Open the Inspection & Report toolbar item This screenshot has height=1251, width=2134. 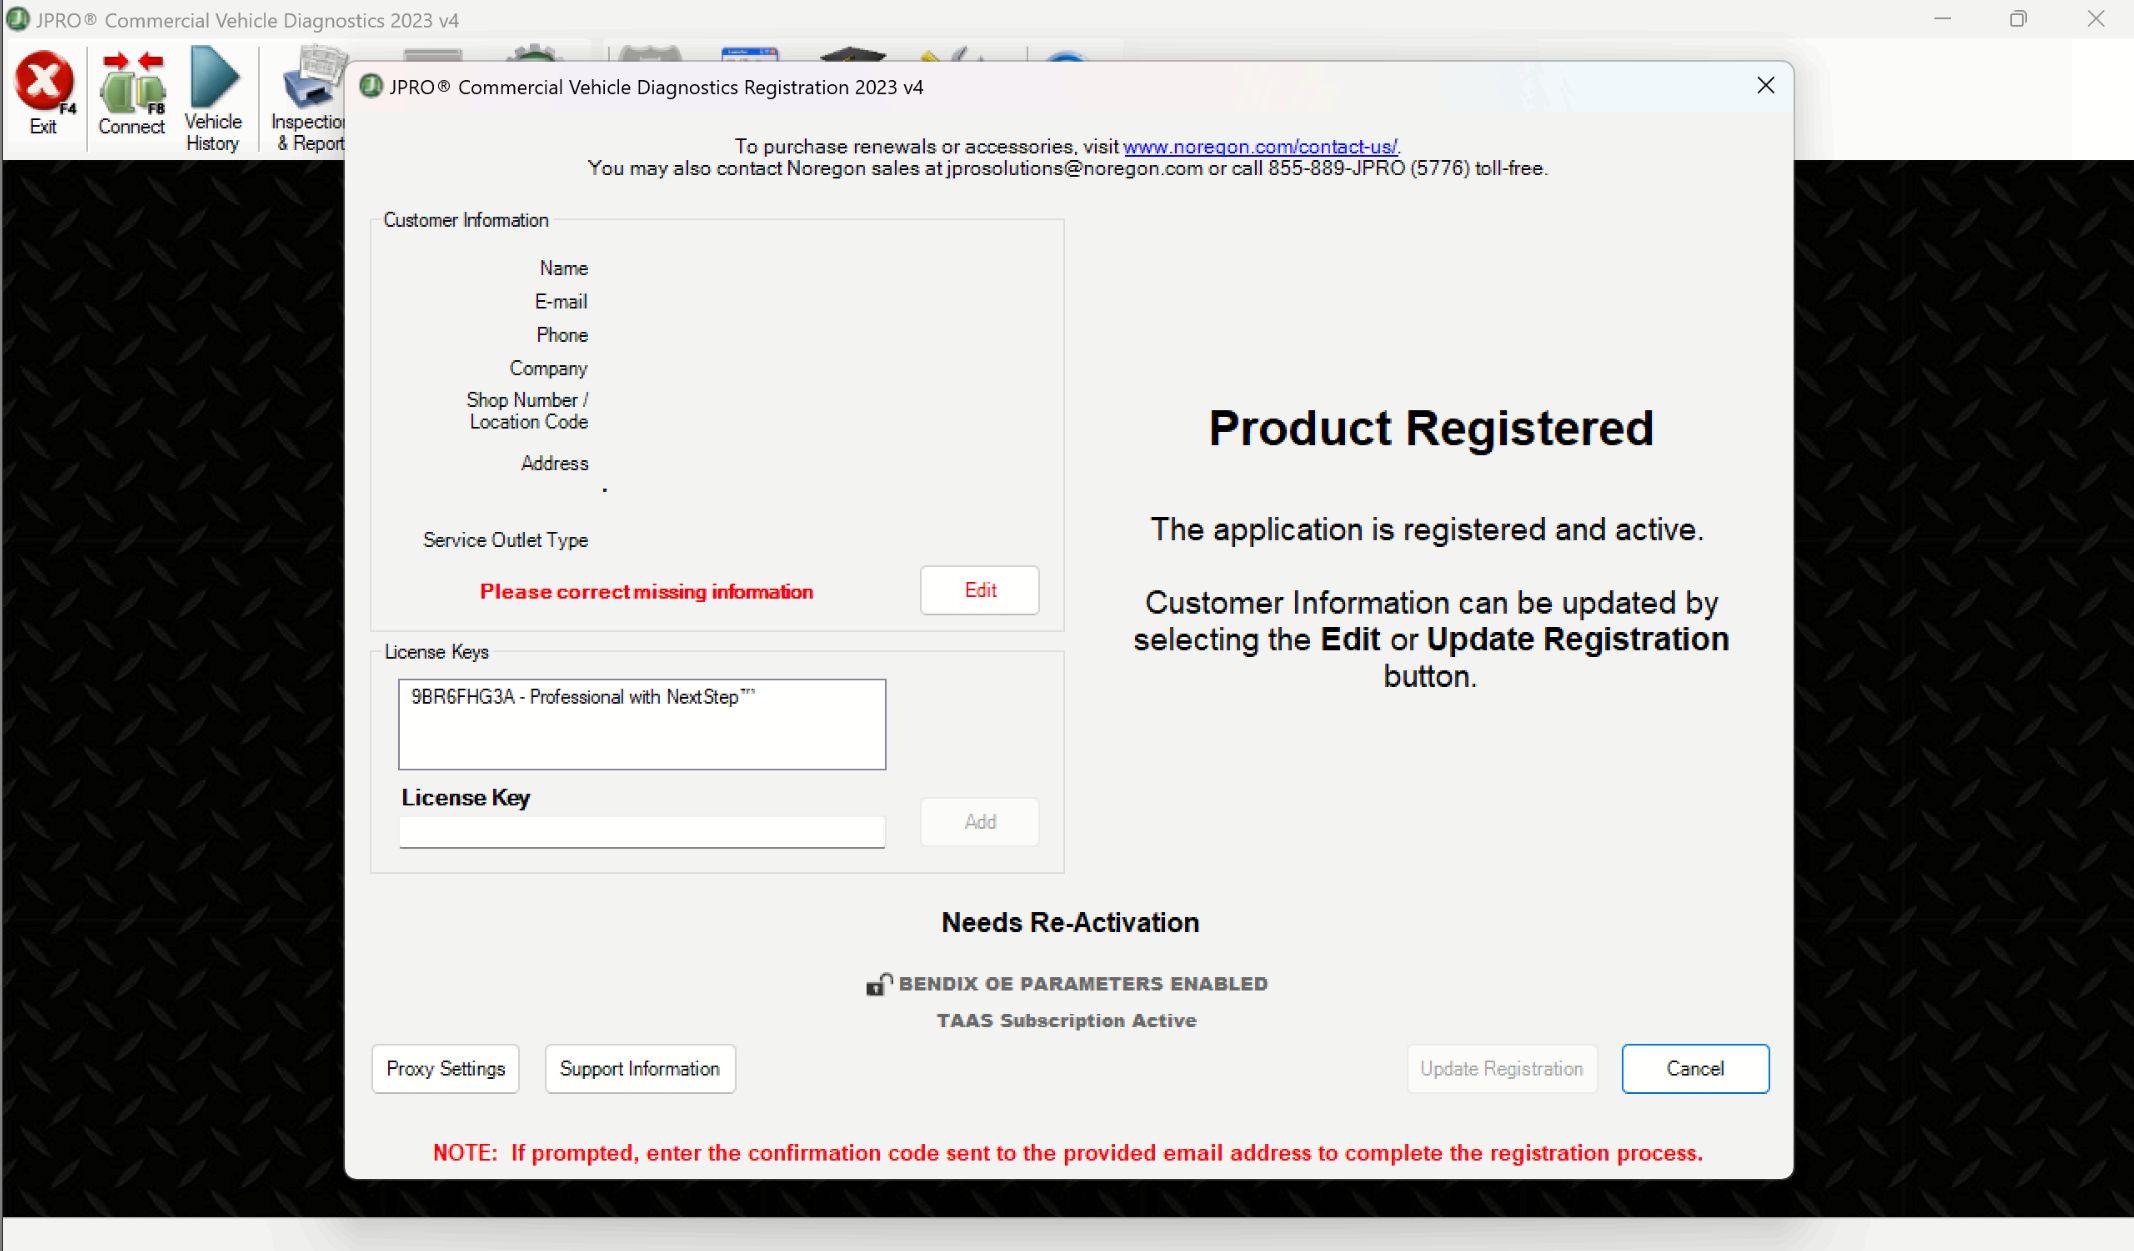[x=309, y=99]
